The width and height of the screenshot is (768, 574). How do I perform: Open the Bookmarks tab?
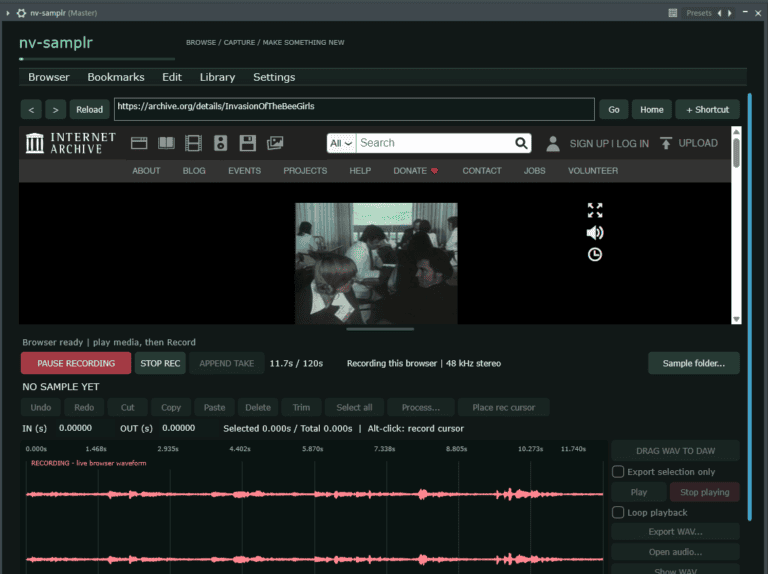coord(116,77)
